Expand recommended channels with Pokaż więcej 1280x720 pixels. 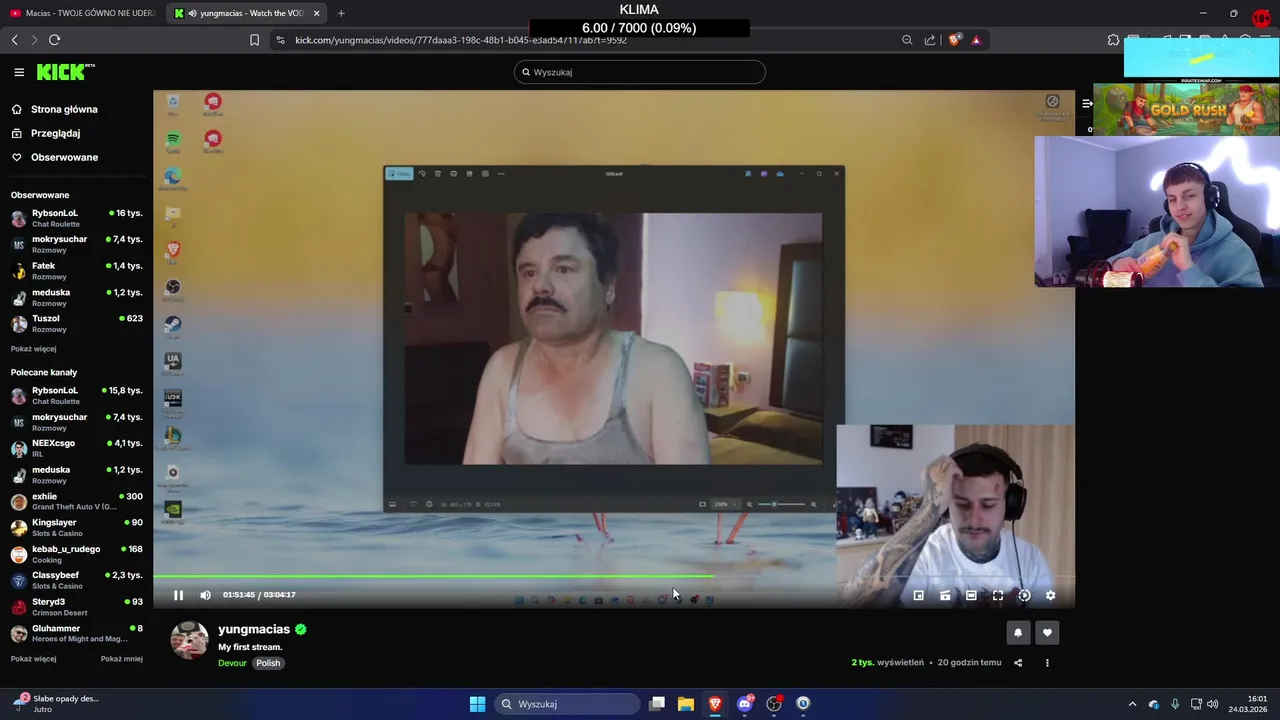(33, 659)
